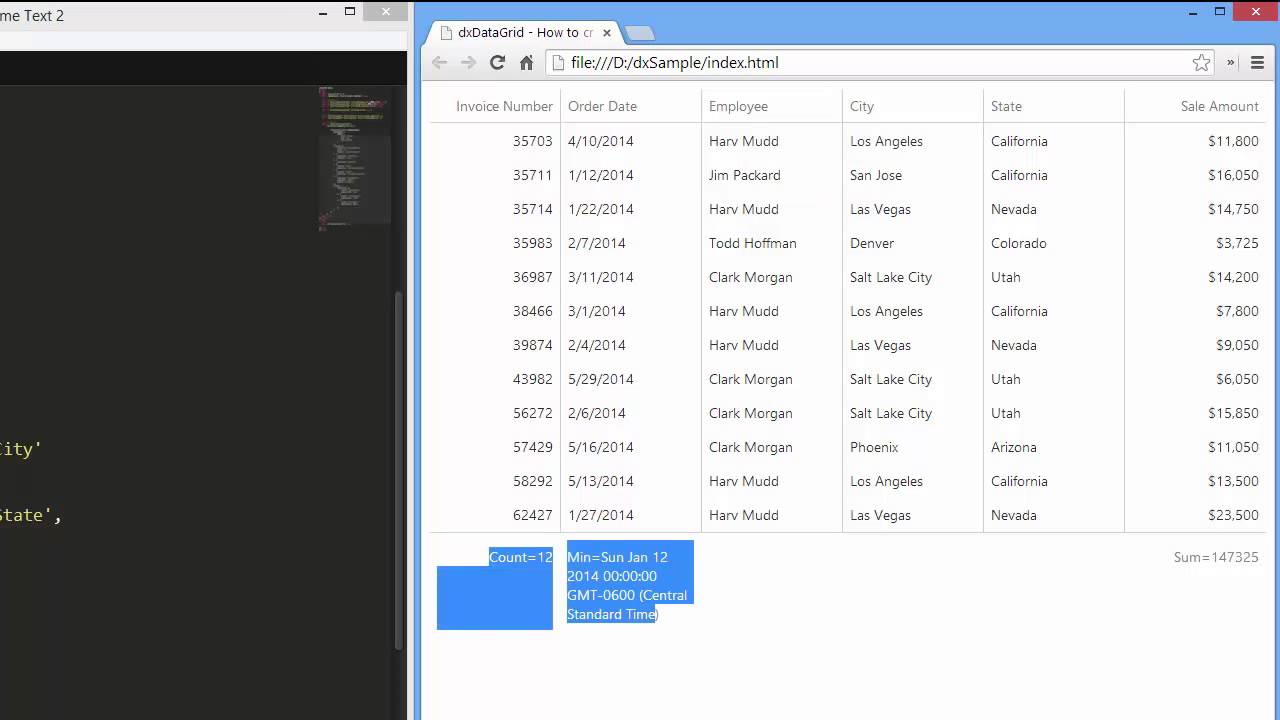Sort by the Sale Amount column header
The height and width of the screenshot is (720, 1280).
1219,106
